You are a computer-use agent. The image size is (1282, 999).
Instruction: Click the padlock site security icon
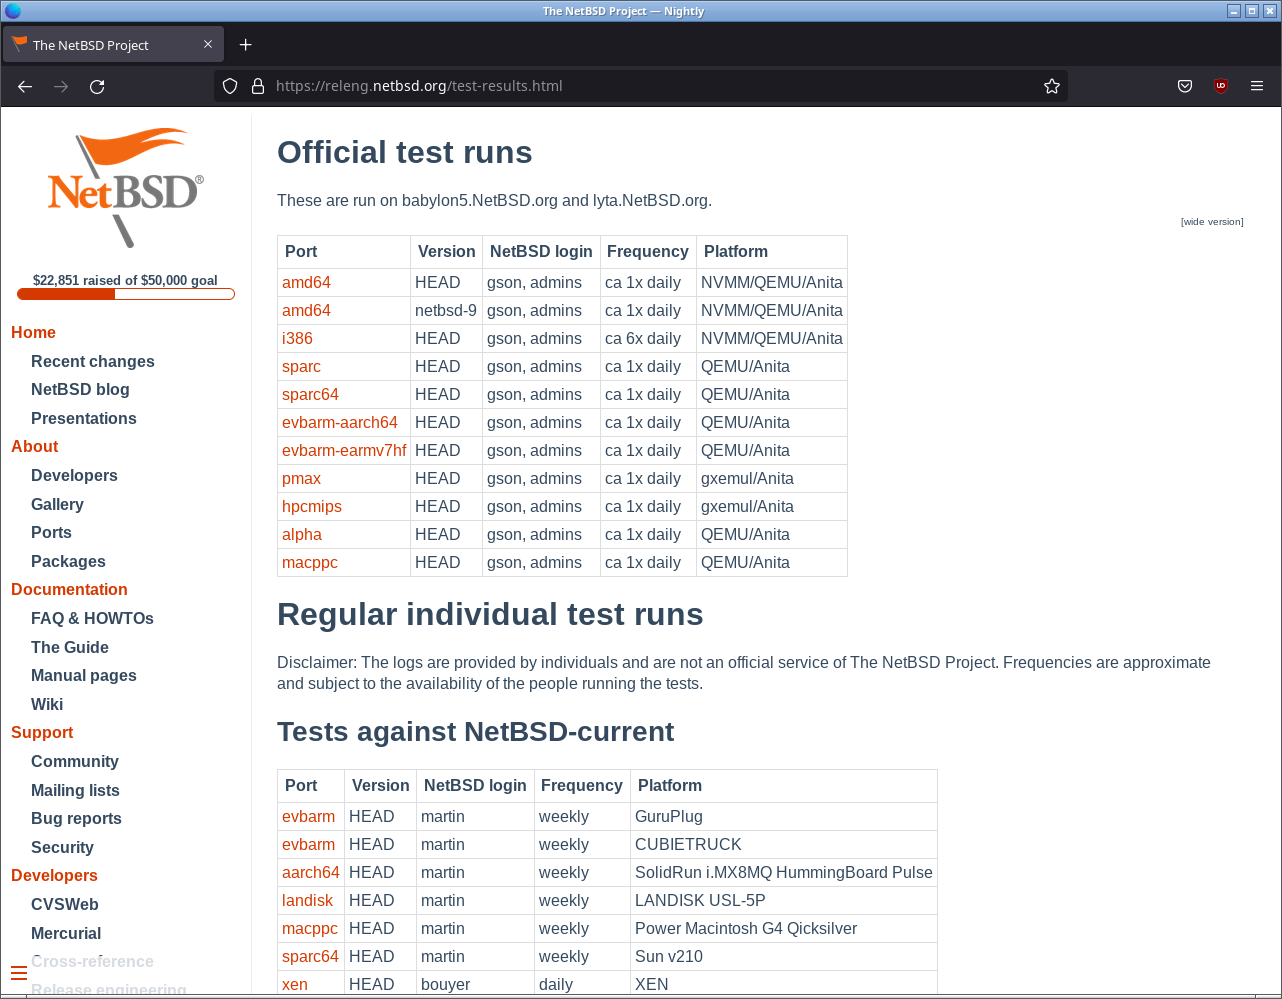coord(257,86)
